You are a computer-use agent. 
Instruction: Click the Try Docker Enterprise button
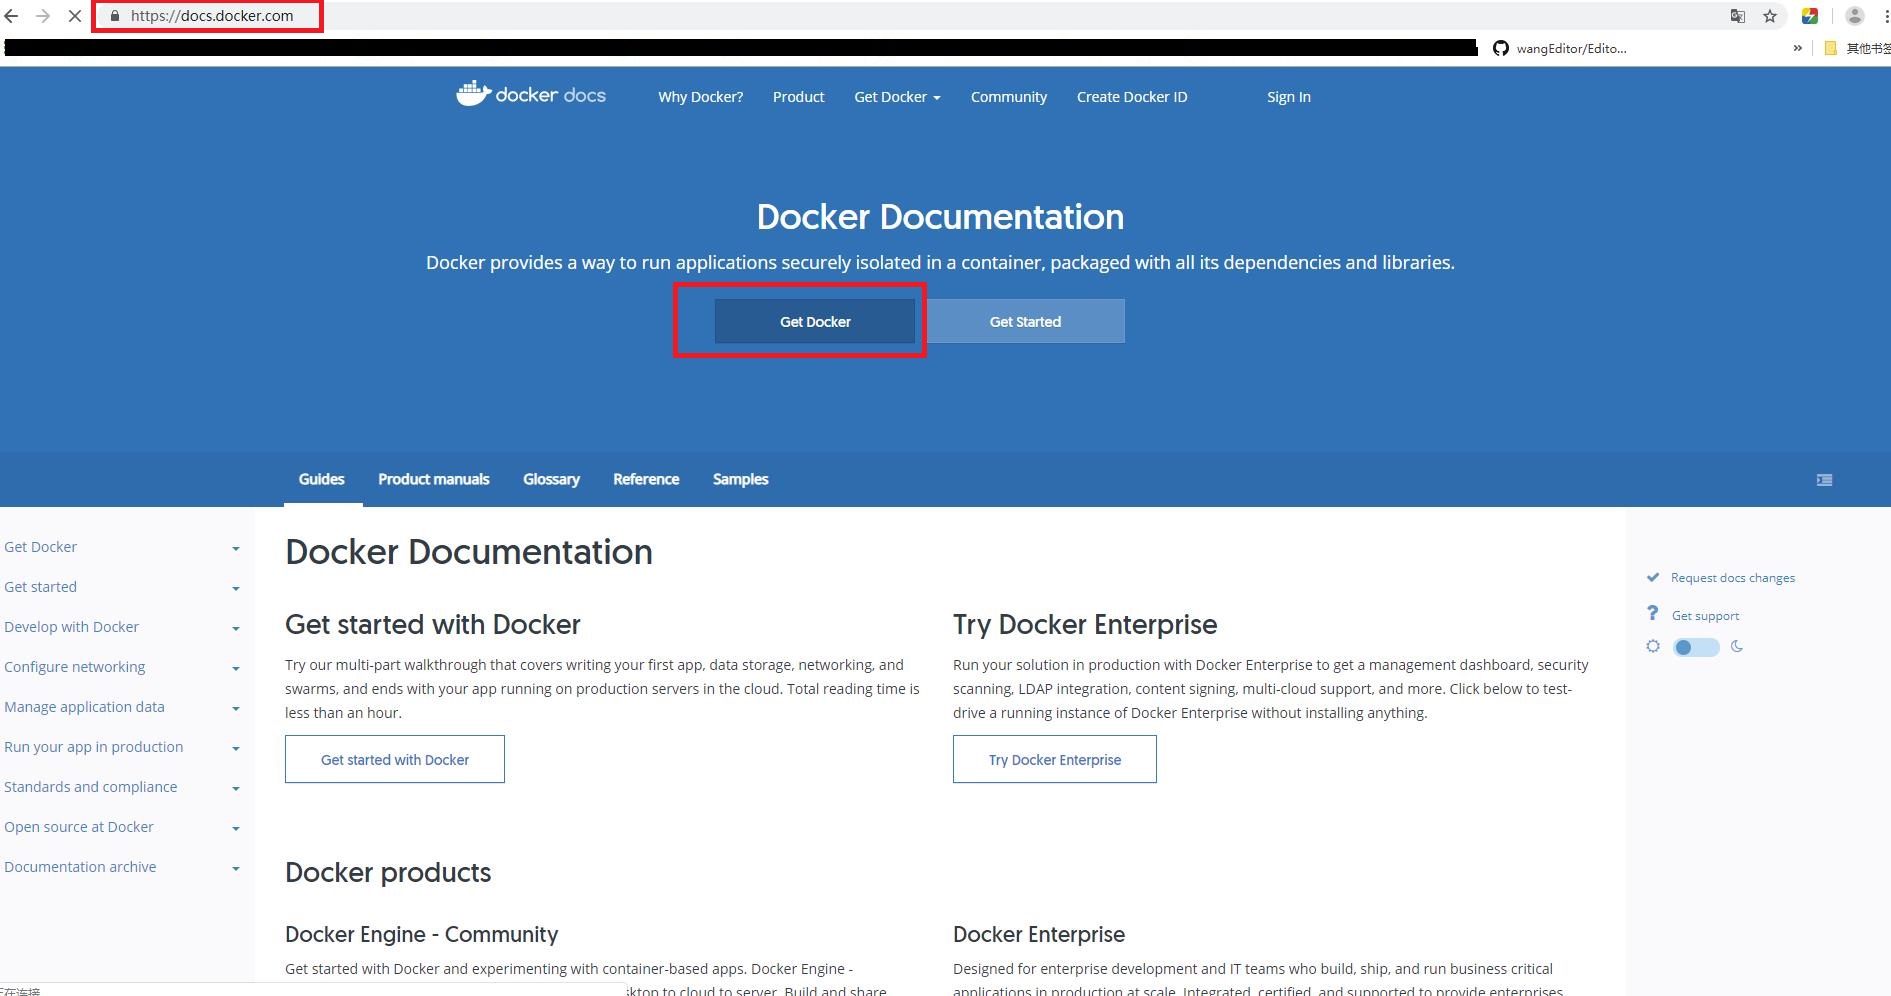[x=1055, y=759]
